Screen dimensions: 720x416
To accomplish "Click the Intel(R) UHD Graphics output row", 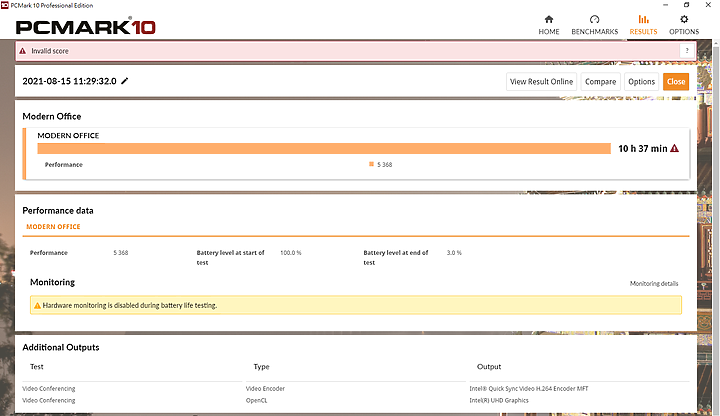I will point(499,400).
